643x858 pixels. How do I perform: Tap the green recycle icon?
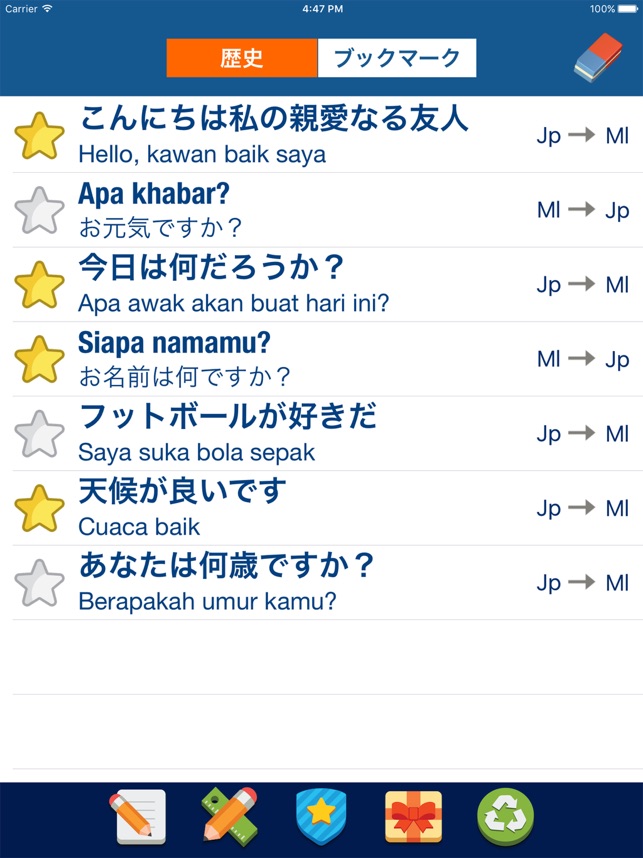tap(504, 817)
